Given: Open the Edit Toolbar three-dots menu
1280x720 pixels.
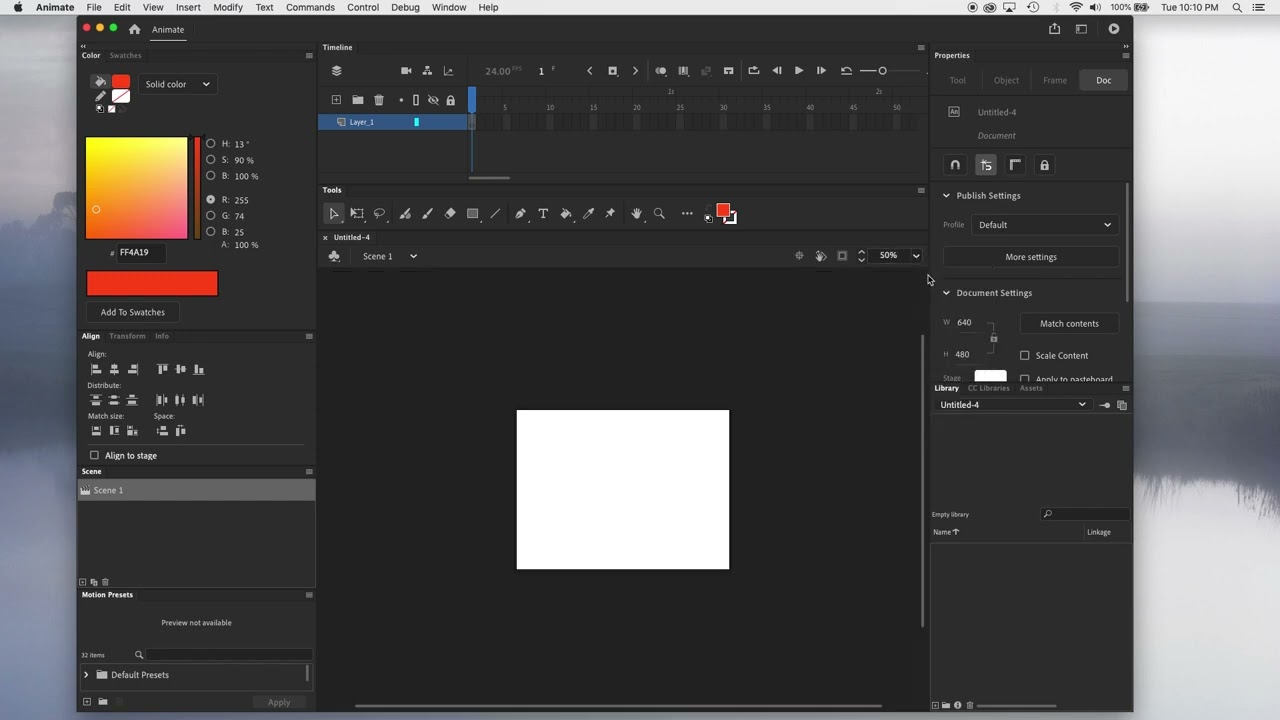Looking at the screenshot, I should click(687, 214).
